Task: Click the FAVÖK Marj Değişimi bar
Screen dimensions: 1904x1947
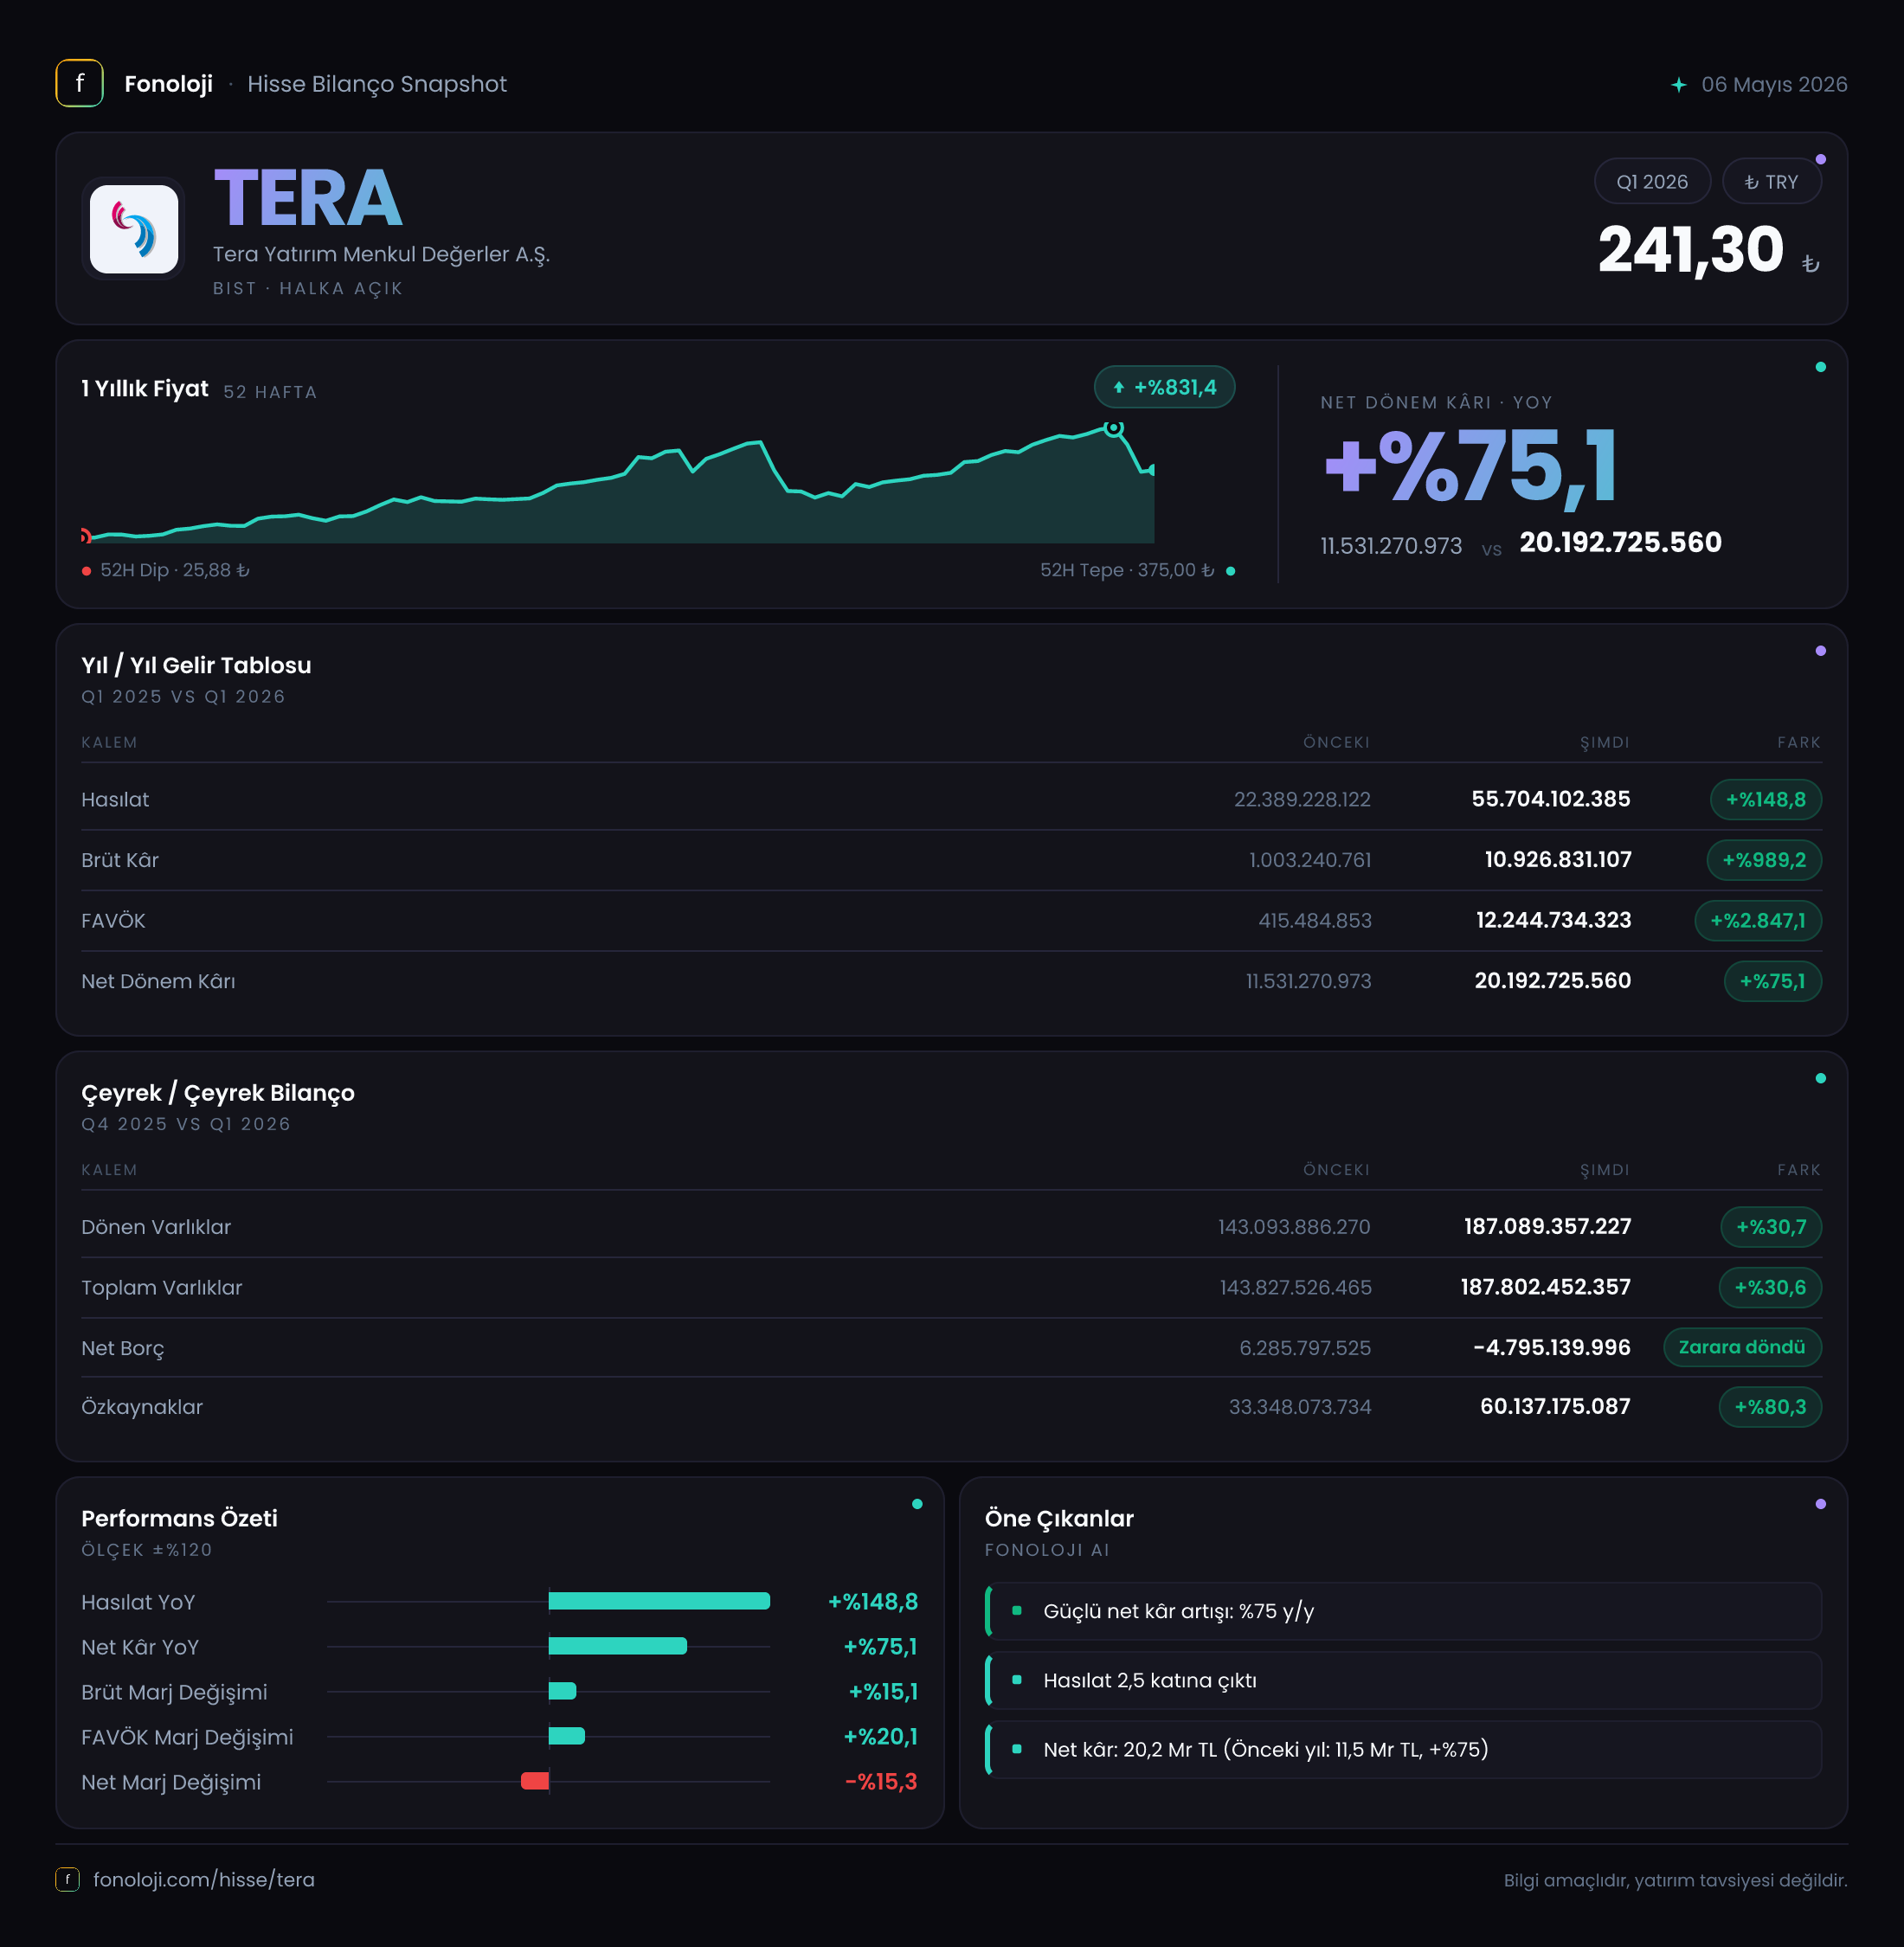Action: click(x=567, y=1736)
